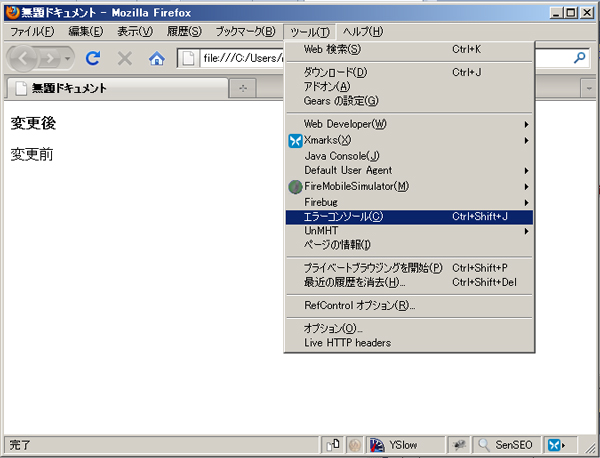Open オプション(O)... from Tools menu

409,328
